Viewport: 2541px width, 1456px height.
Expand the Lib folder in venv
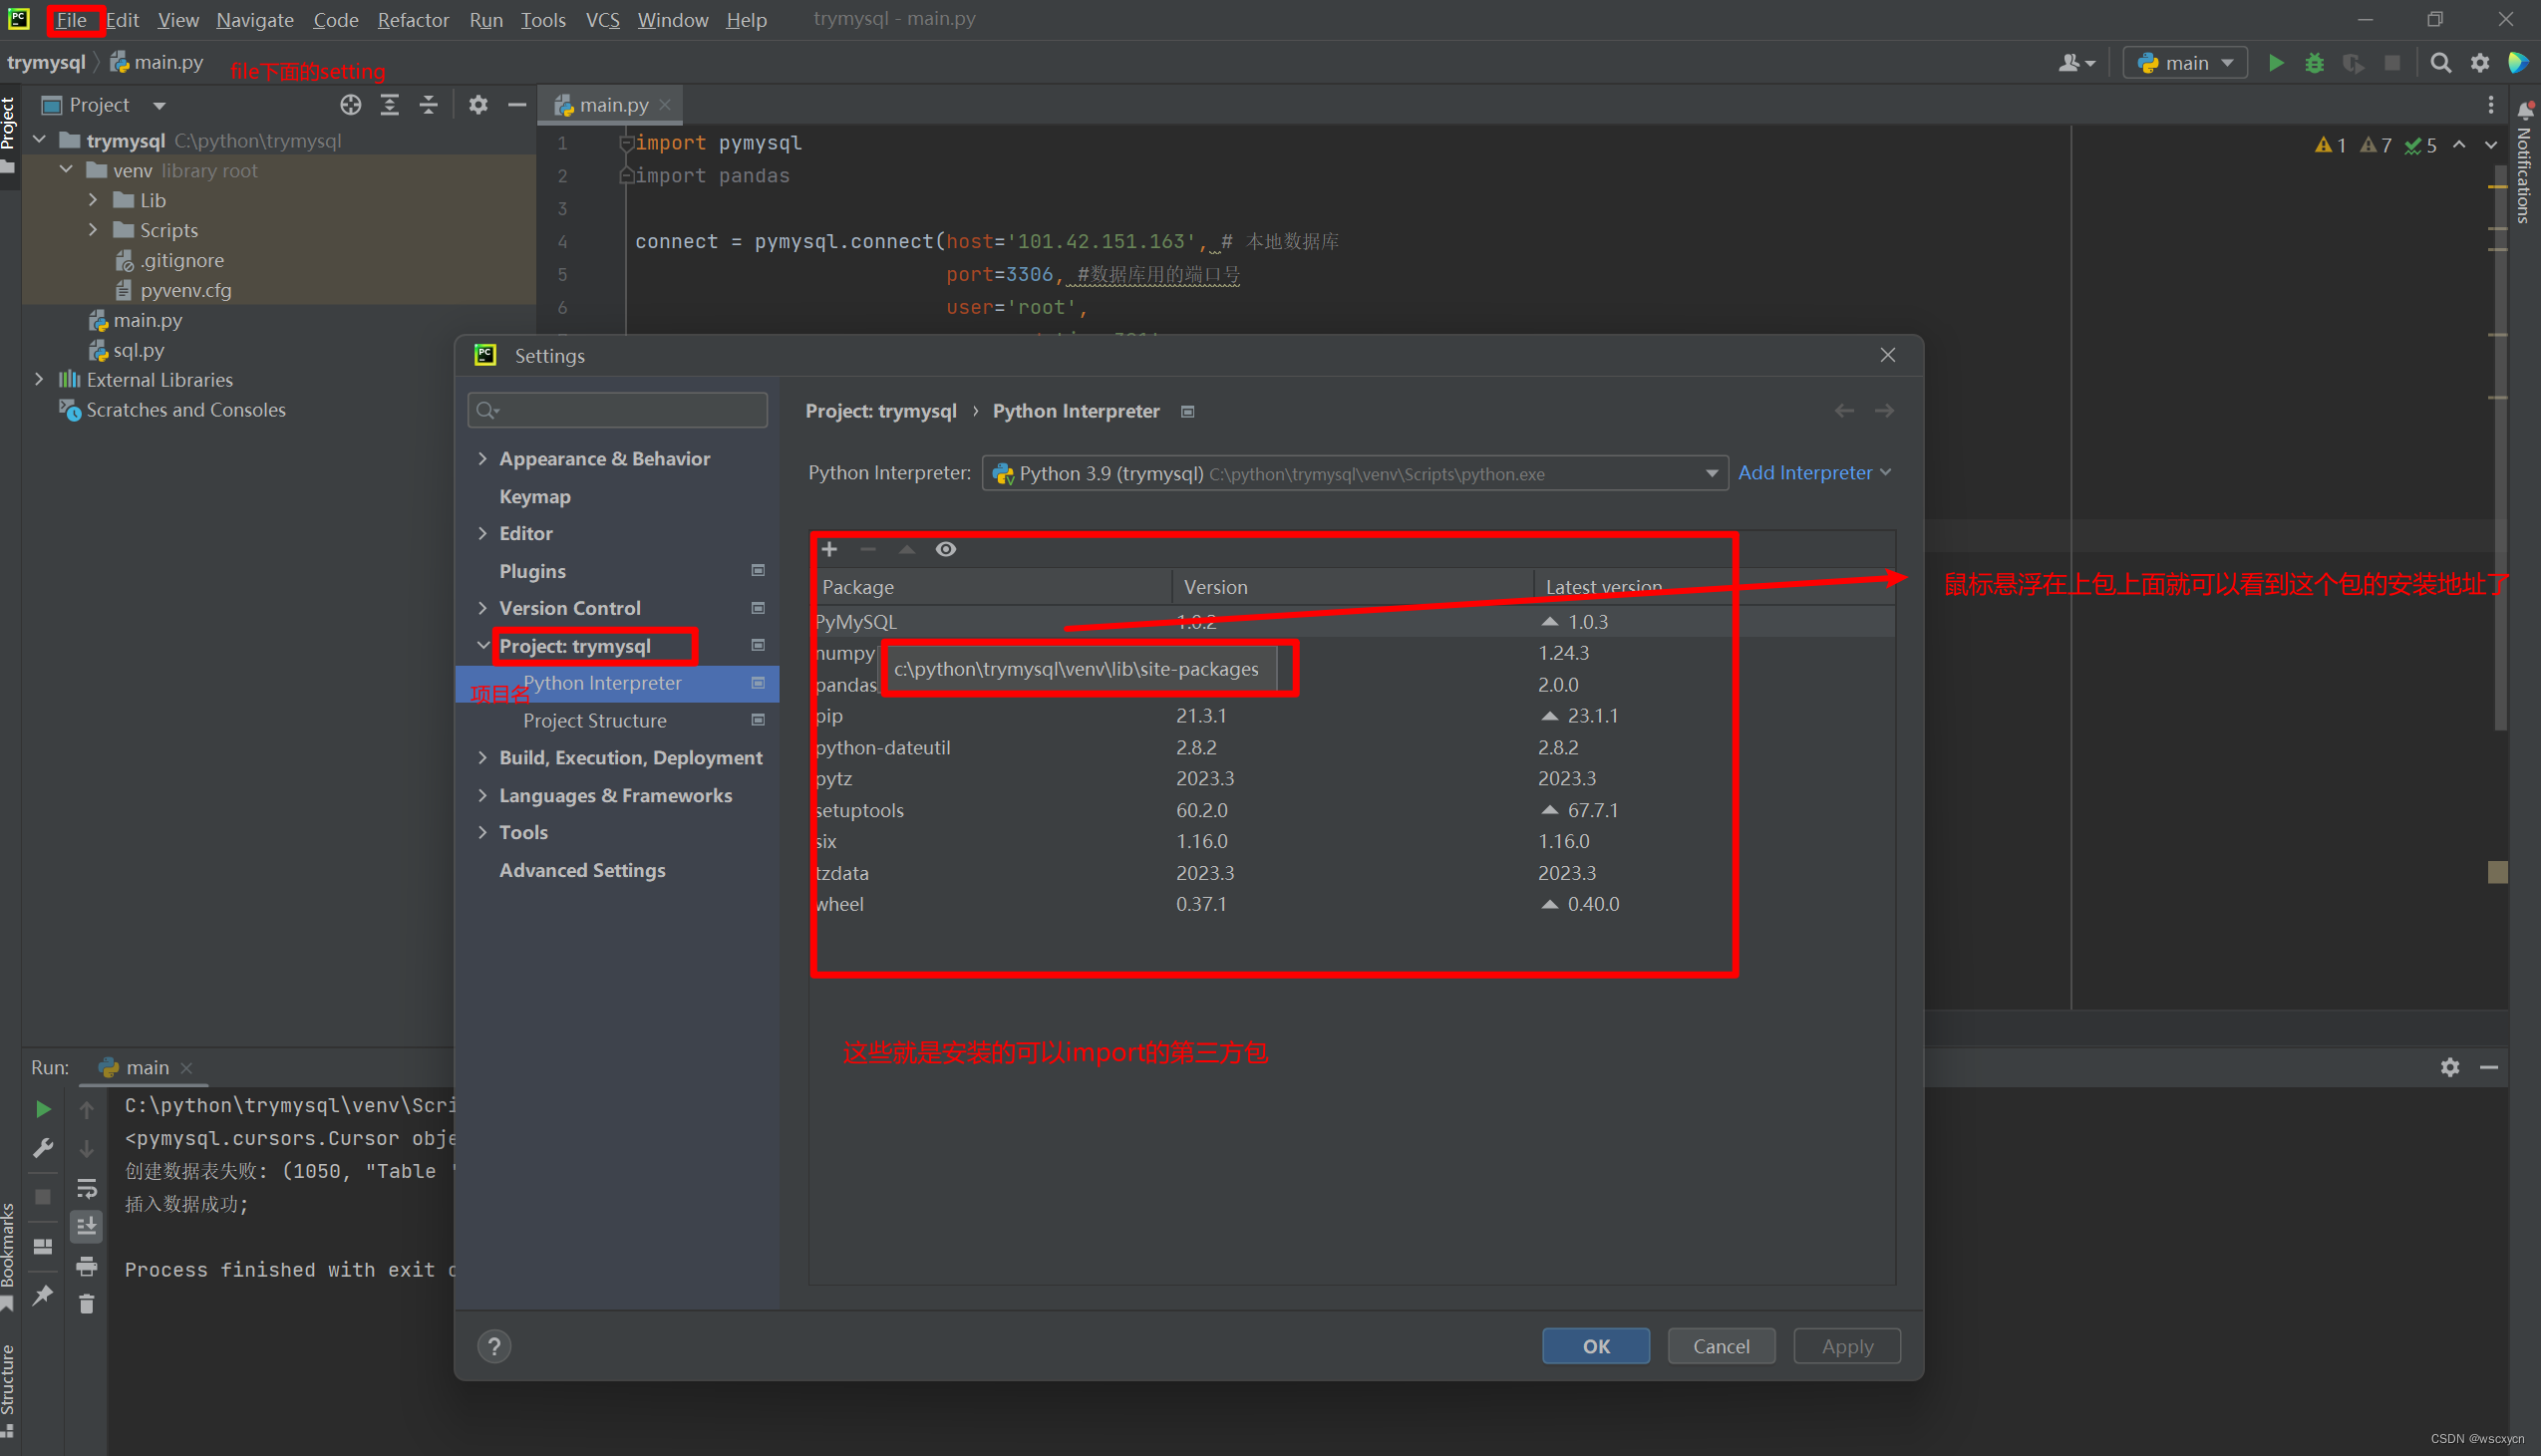tap(93, 200)
